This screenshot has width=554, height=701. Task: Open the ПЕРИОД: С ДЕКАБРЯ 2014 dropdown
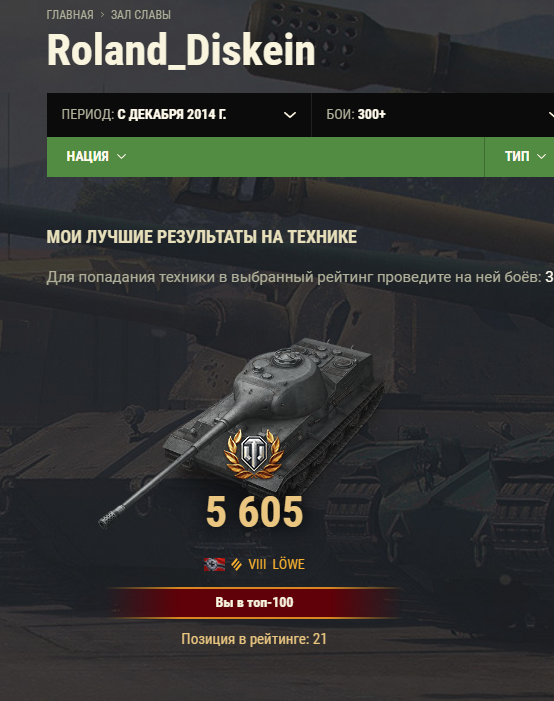[x=179, y=115]
